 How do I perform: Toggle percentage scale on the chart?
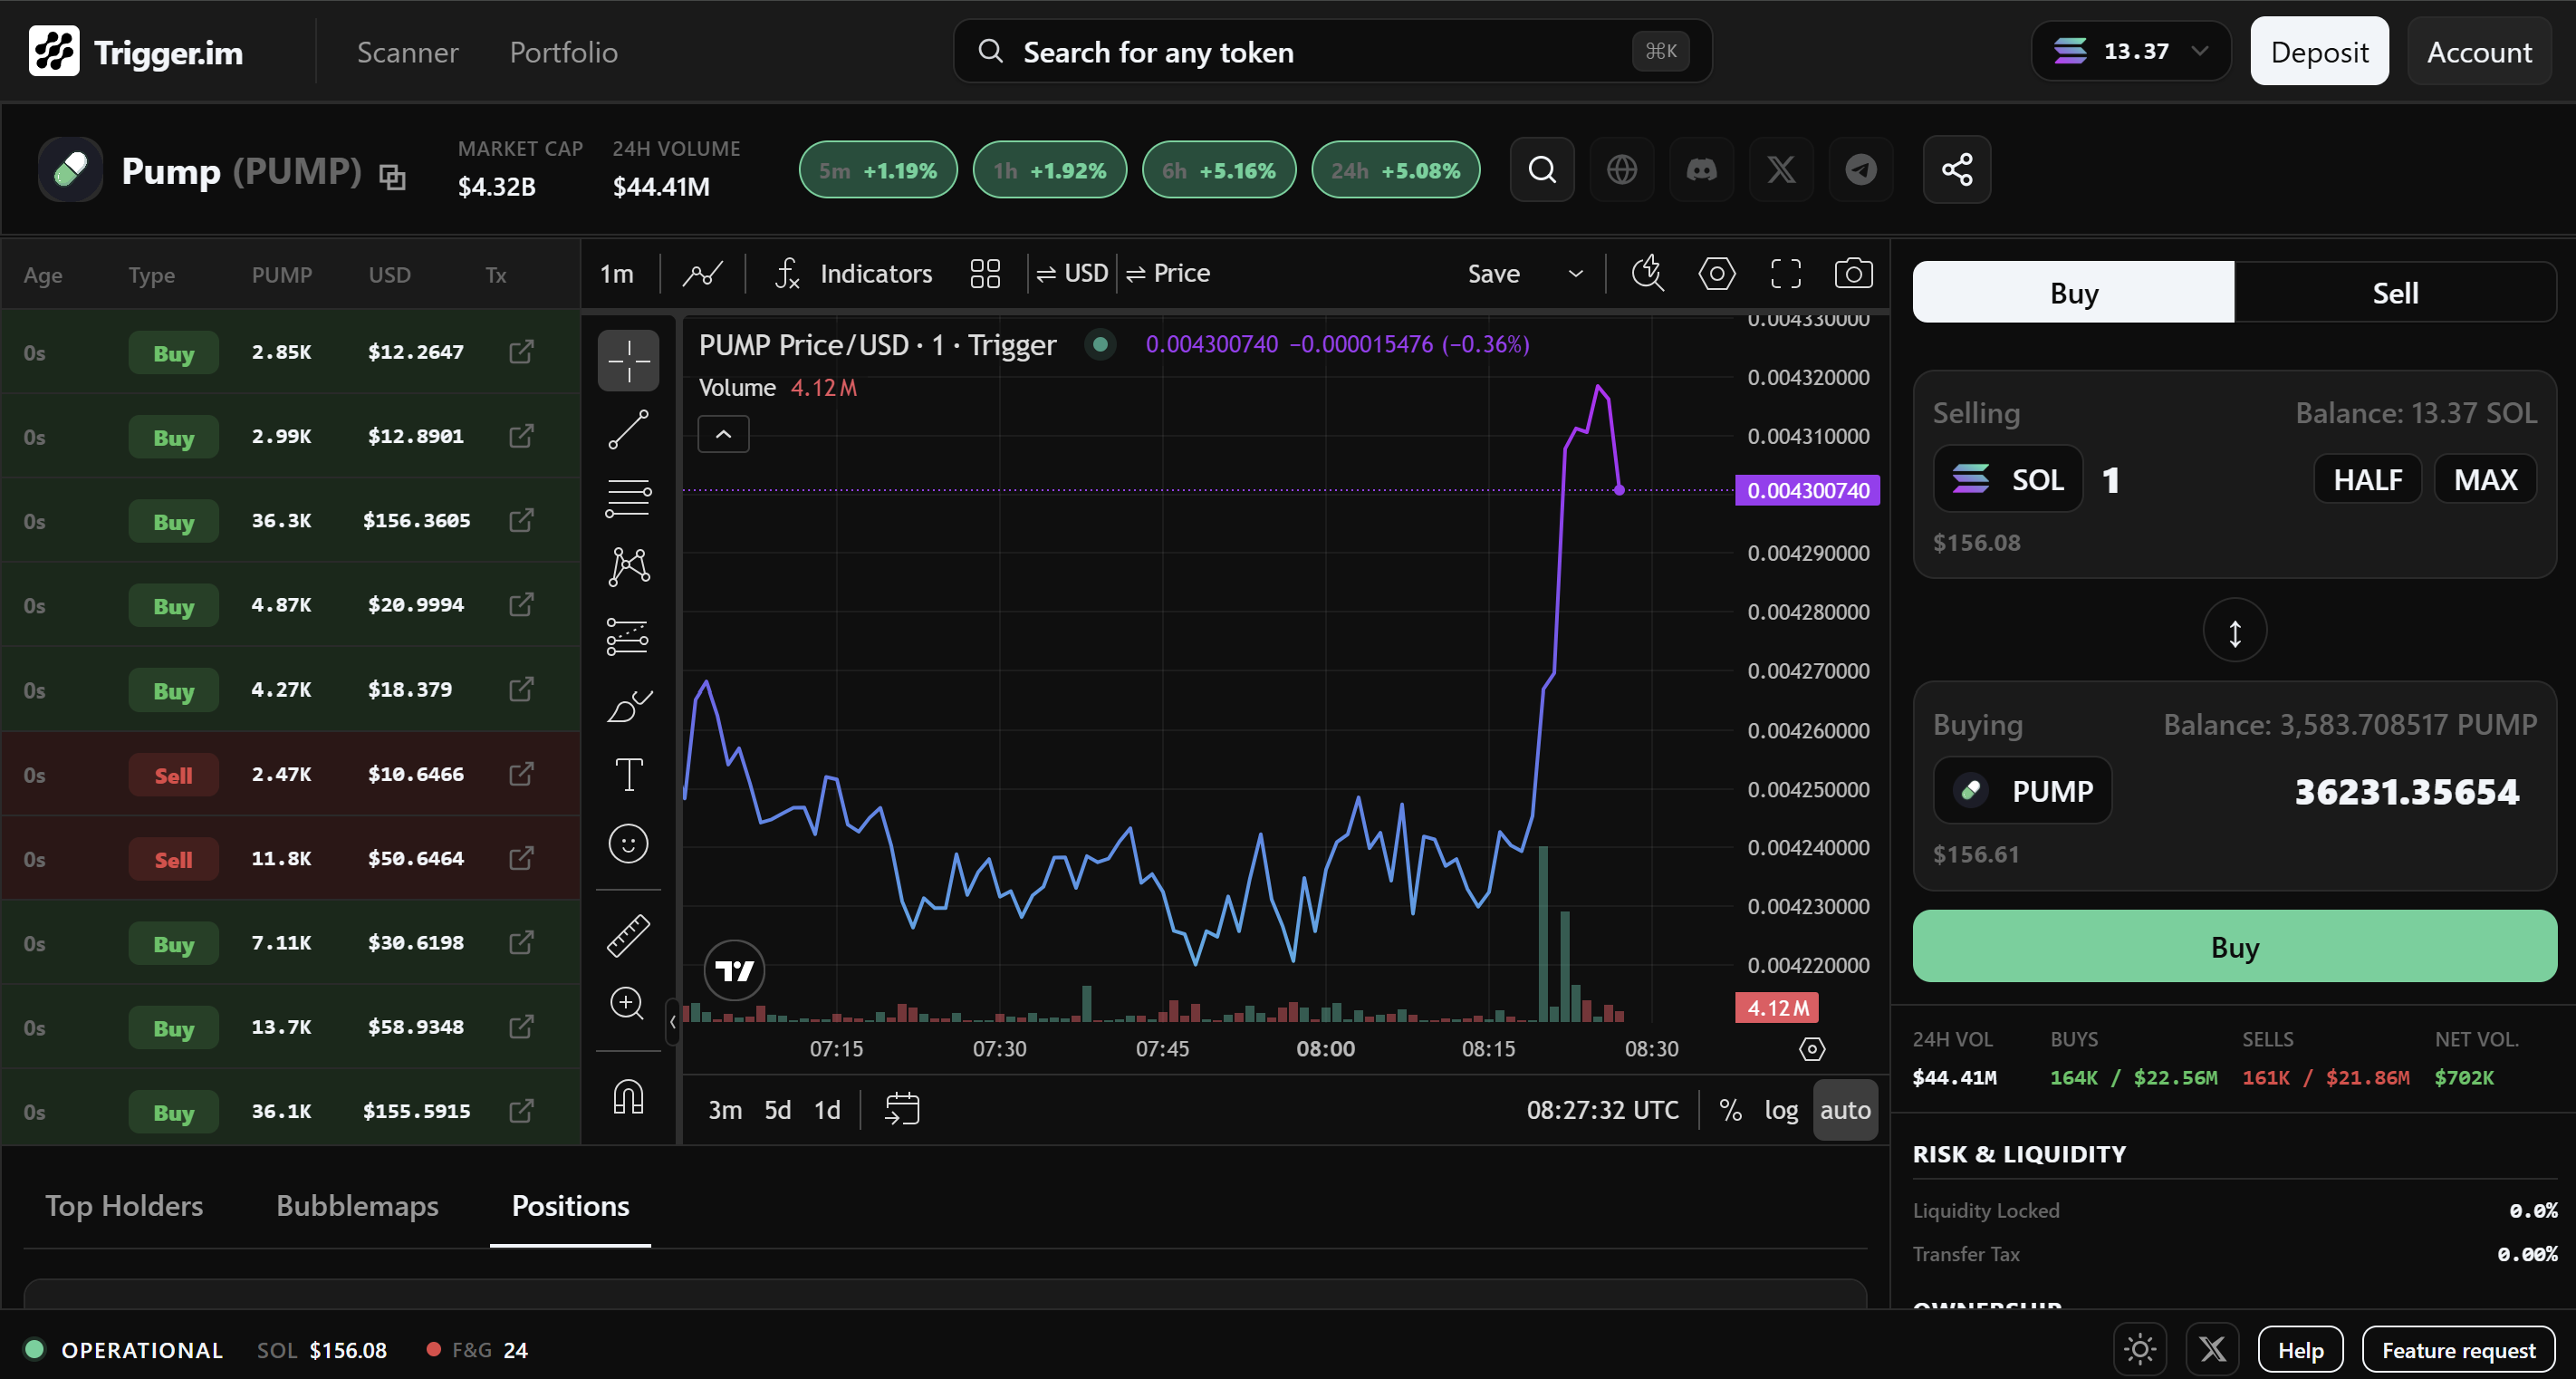pyautogui.click(x=1731, y=1109)
